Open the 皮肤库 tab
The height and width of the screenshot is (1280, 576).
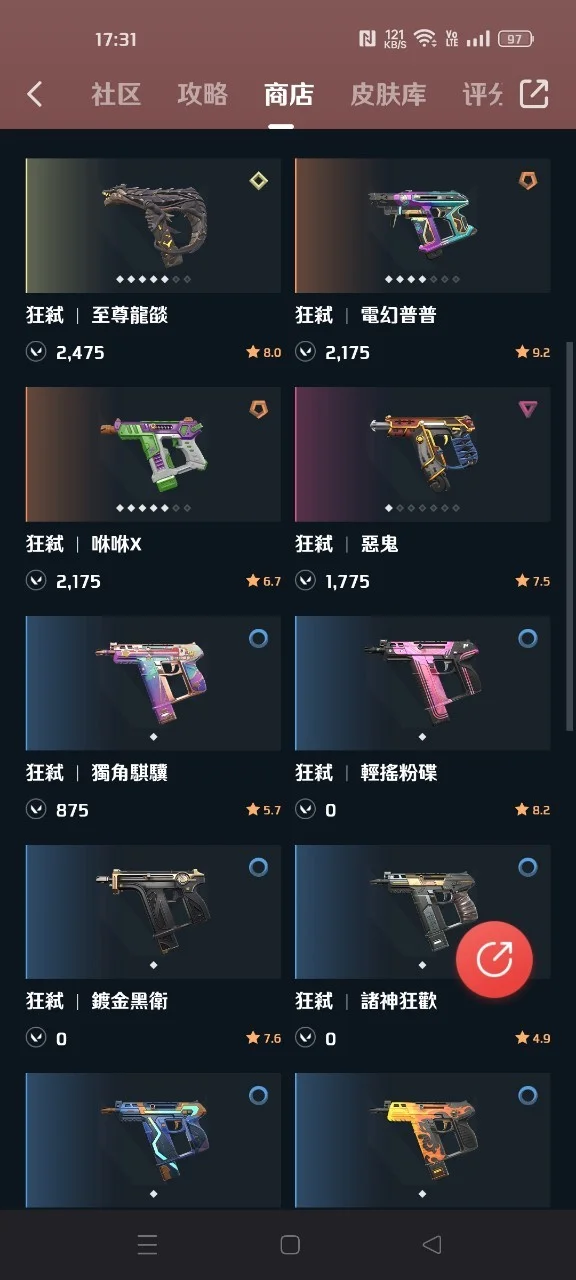click(388, 94)
